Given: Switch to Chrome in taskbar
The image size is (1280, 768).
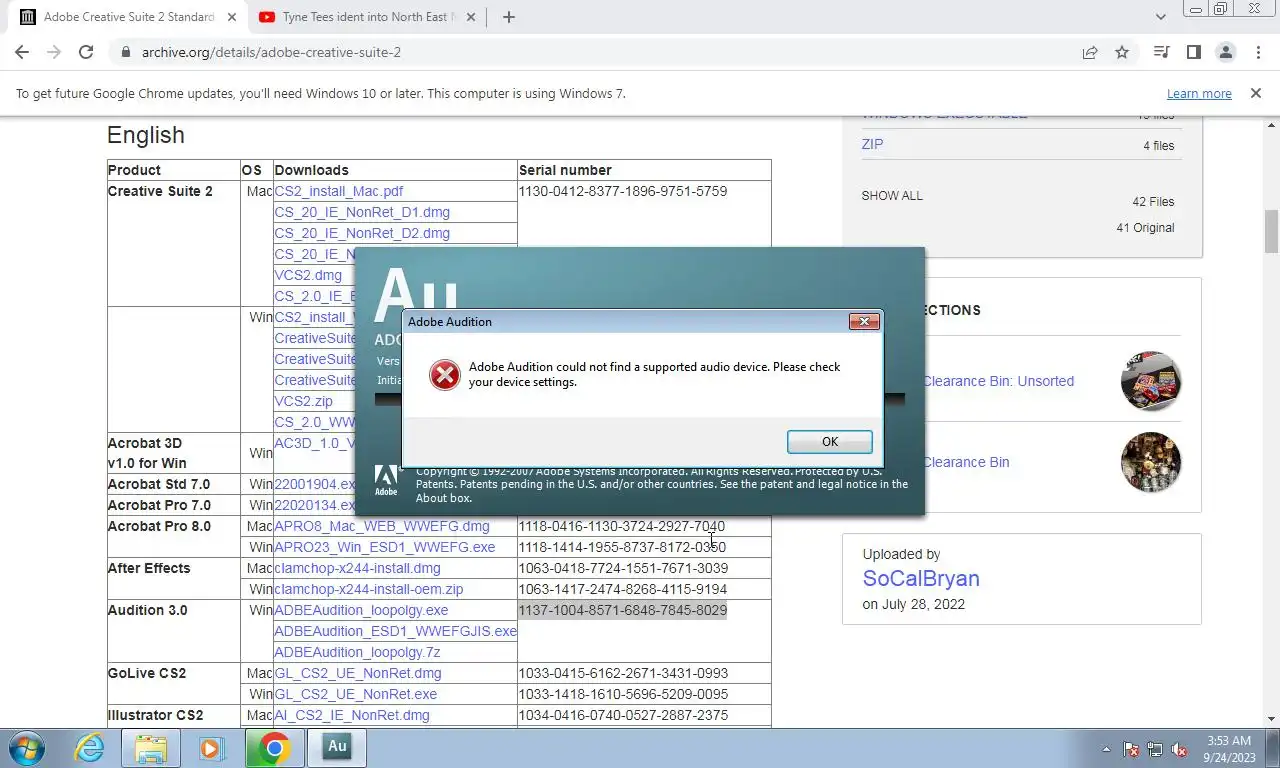Looking at the screenshot, I should pos(273,748).
